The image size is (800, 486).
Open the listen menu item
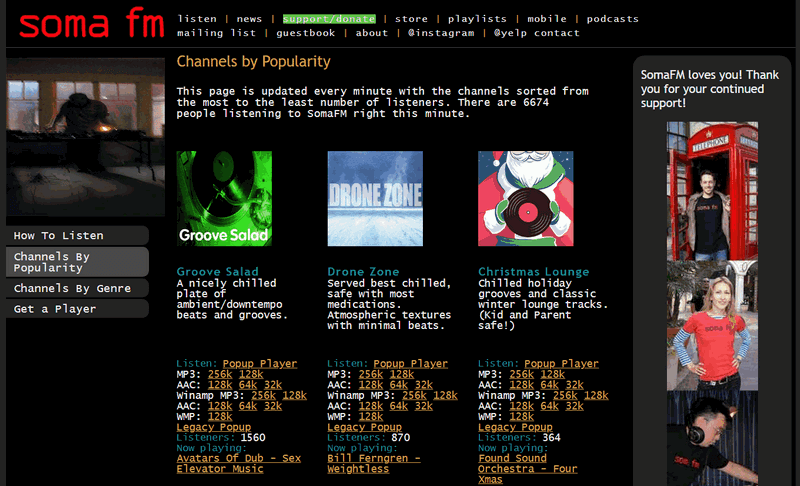197,19
